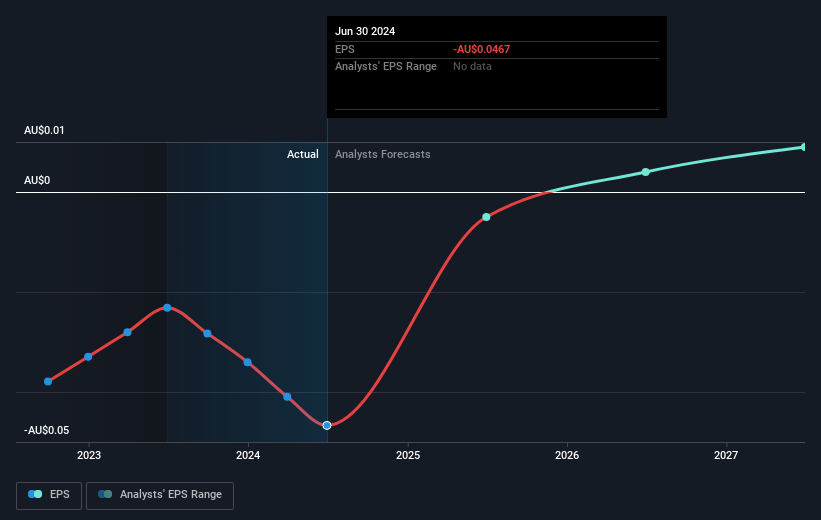Click the data point just after the mid-2023 peak
Viewport: 821px width, 520px height.
[x=207, y=333]
